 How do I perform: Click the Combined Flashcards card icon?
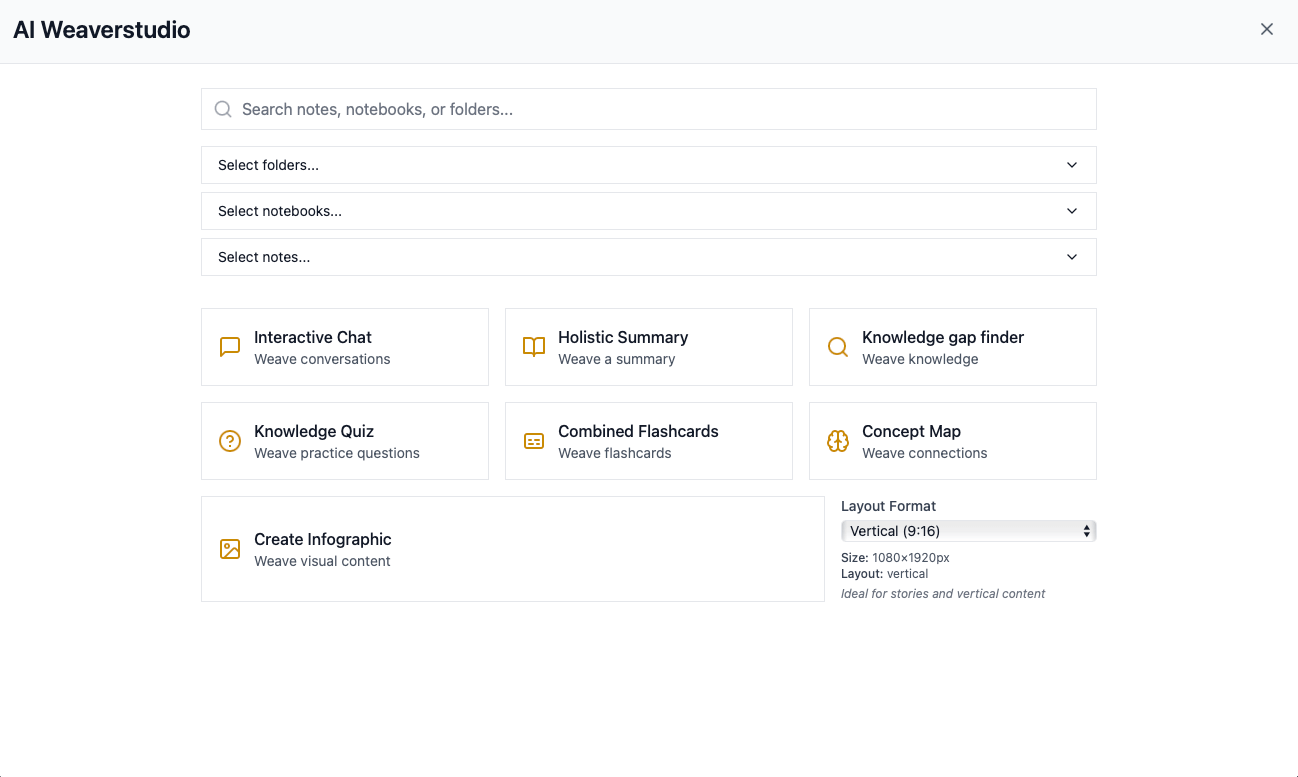point(534,440)
